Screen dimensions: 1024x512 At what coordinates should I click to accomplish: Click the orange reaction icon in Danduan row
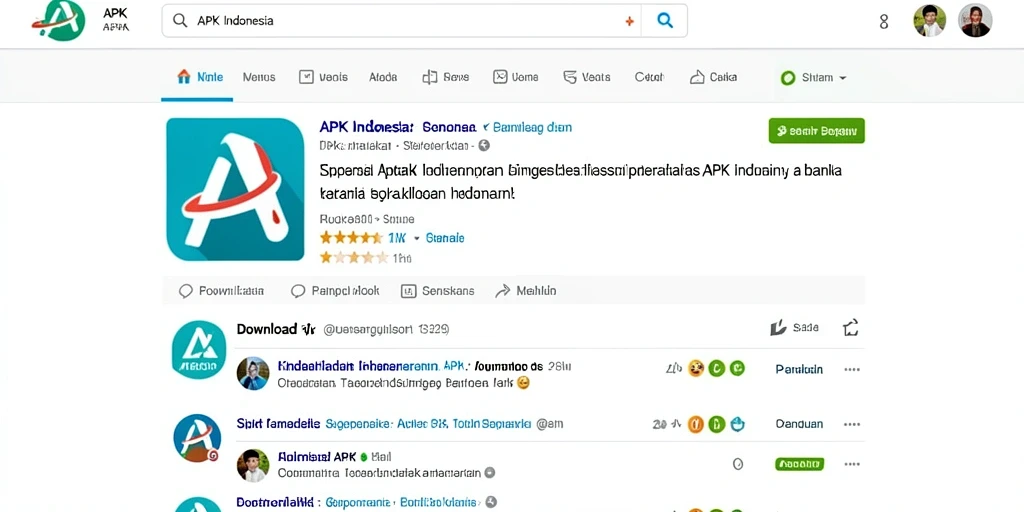(696, 424)
